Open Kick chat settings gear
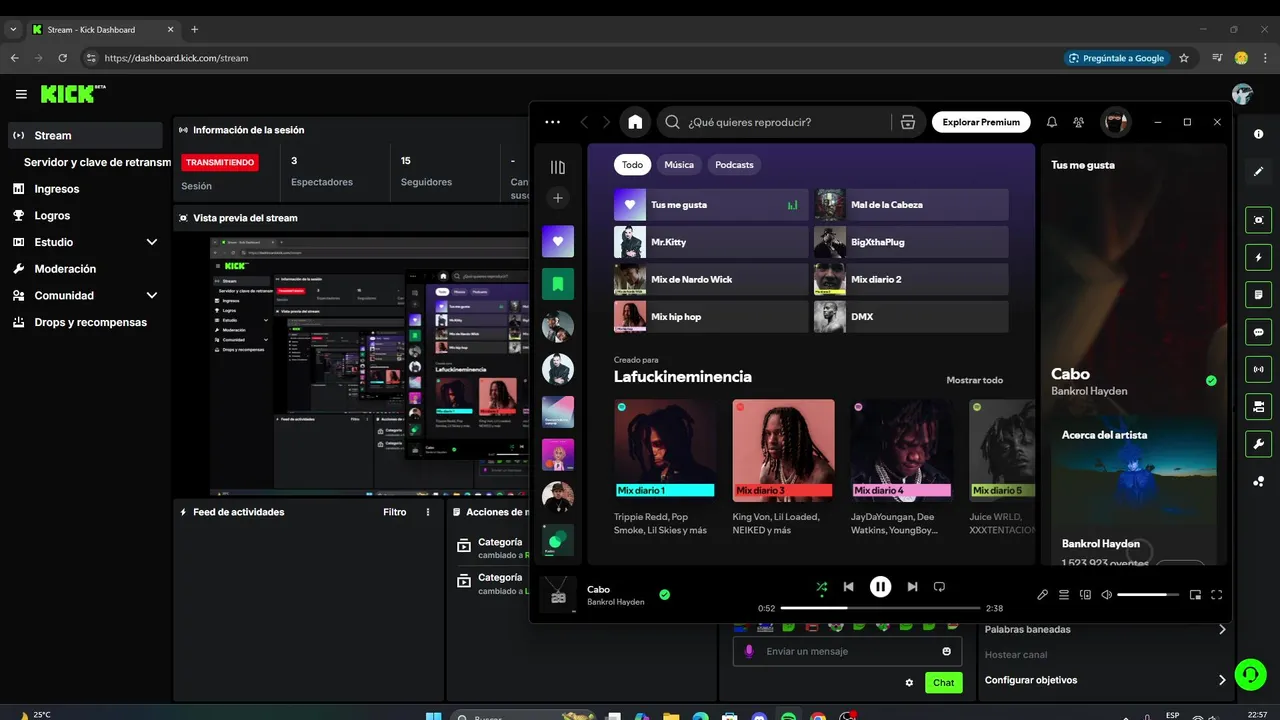The height and width of the screenshot is (720, 1280). click(x=909, y=683)
